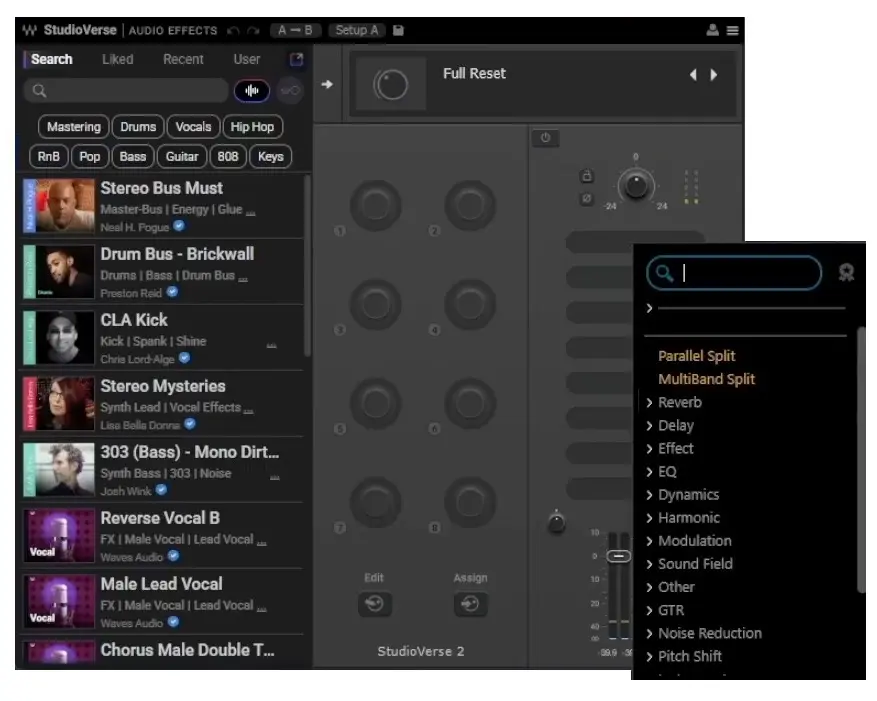Click the small knob above faders
Screen dimensions: 877x701
[556, 523]
